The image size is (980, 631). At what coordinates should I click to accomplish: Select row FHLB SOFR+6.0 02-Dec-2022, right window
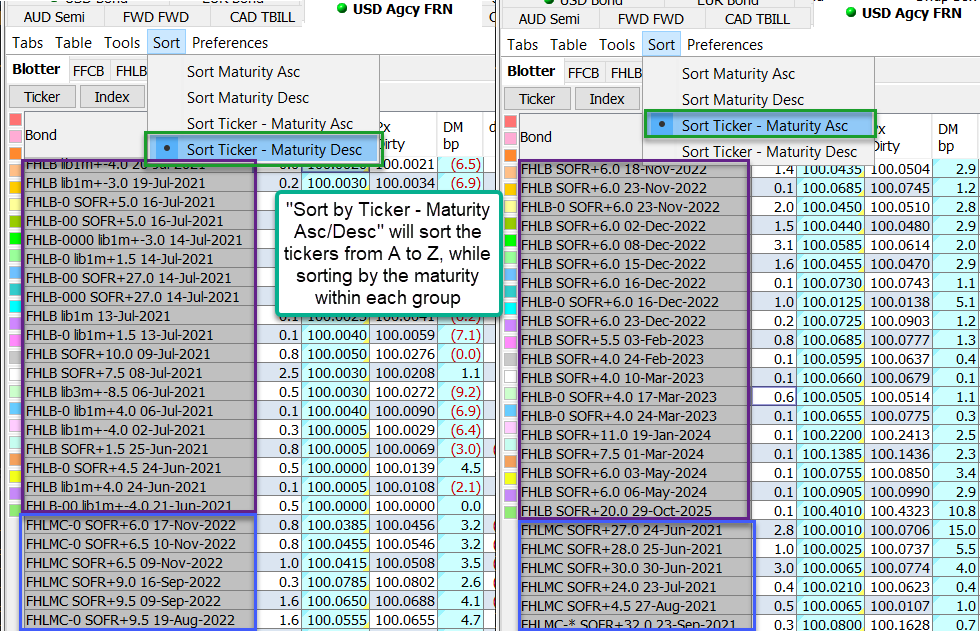coord(634,226)
